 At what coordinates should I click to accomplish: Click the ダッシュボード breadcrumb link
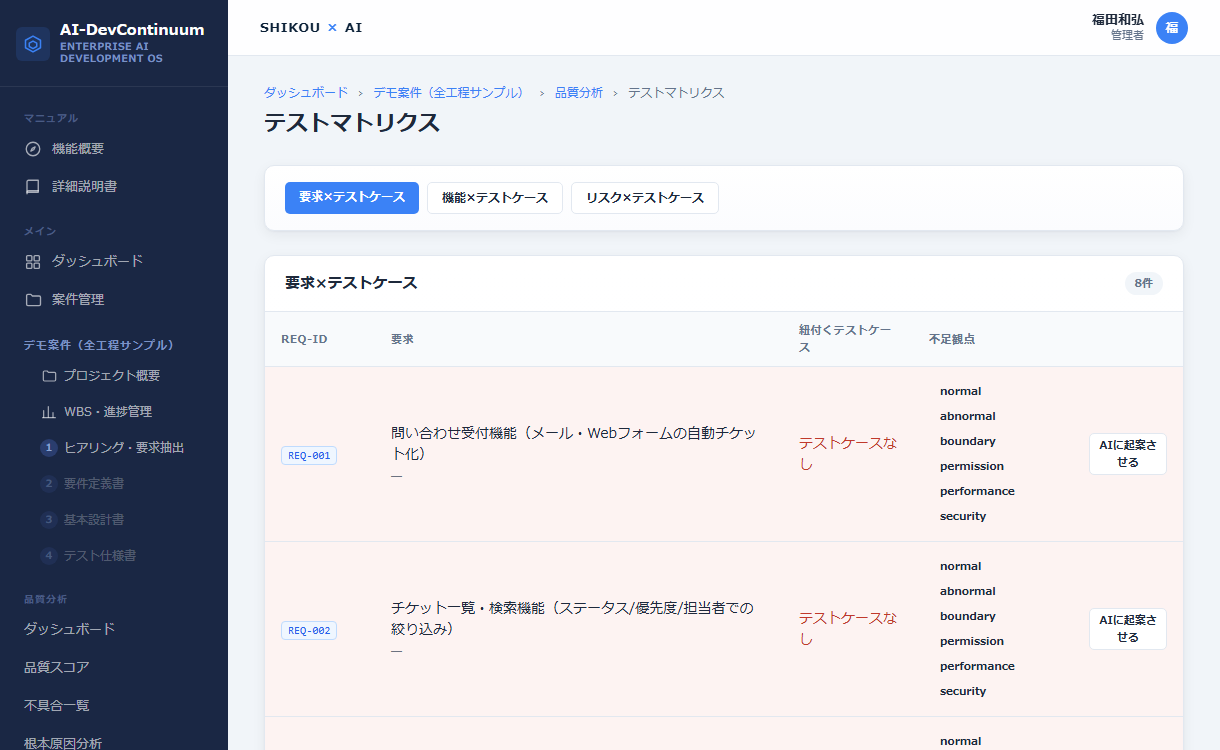coord(306,93)
